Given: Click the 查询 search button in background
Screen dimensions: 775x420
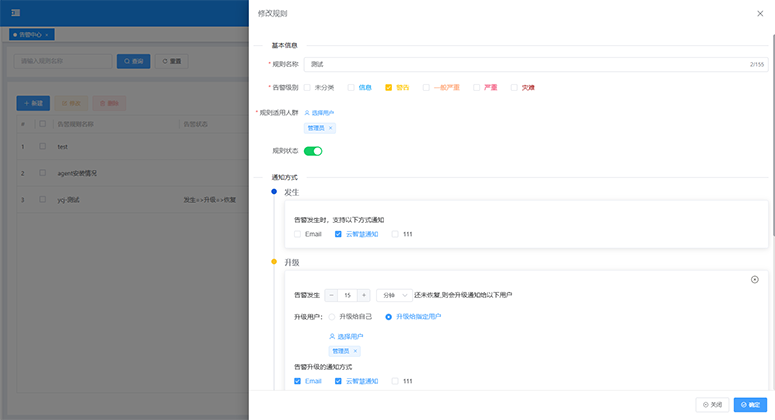Looking at the screenshot, I should (x=133, y=61).
